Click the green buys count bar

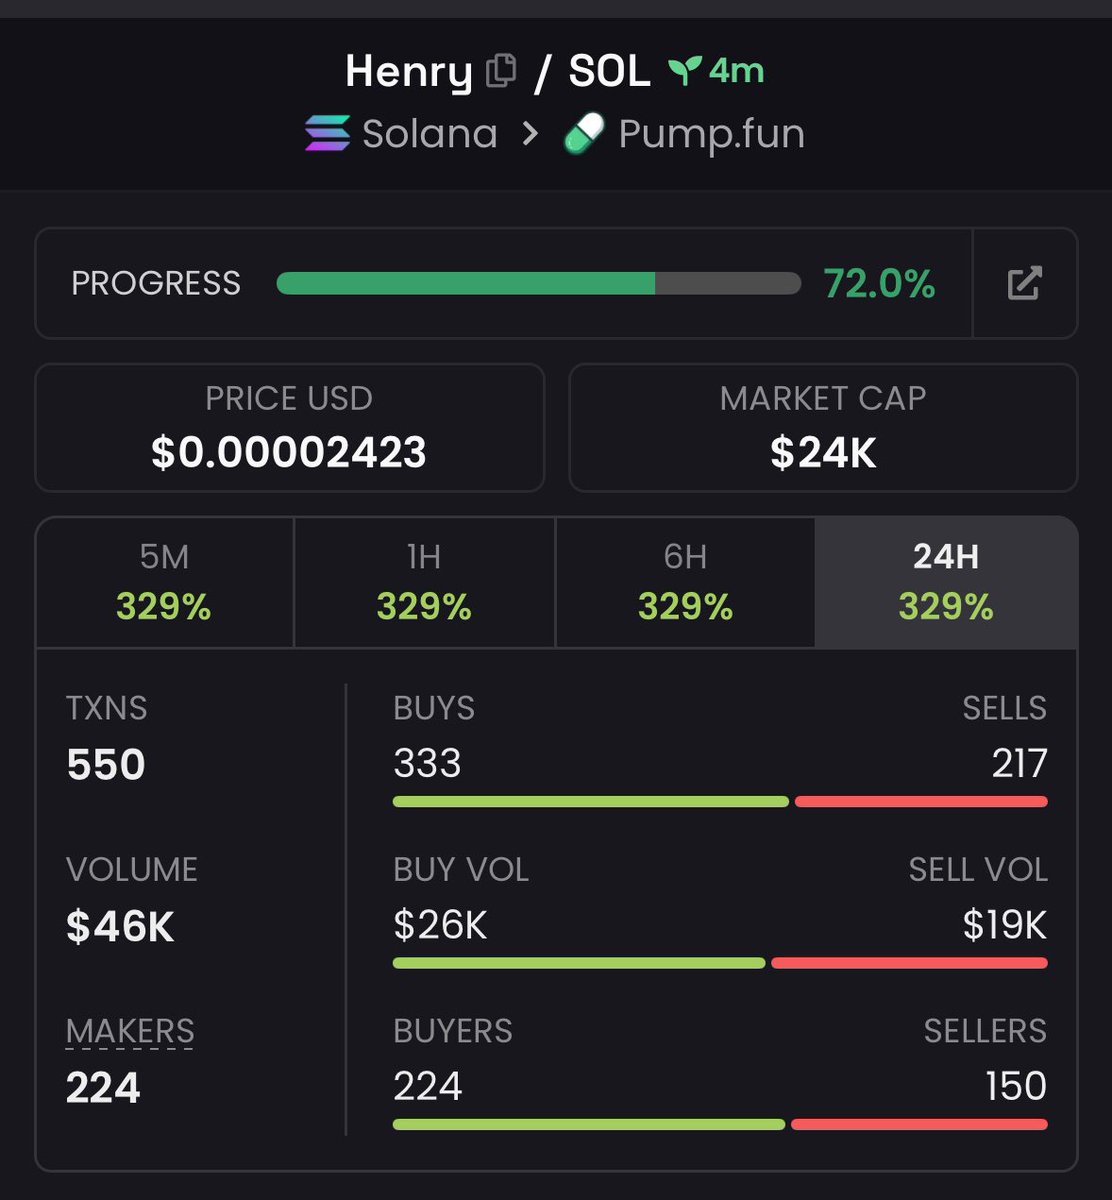coord(590,801)
